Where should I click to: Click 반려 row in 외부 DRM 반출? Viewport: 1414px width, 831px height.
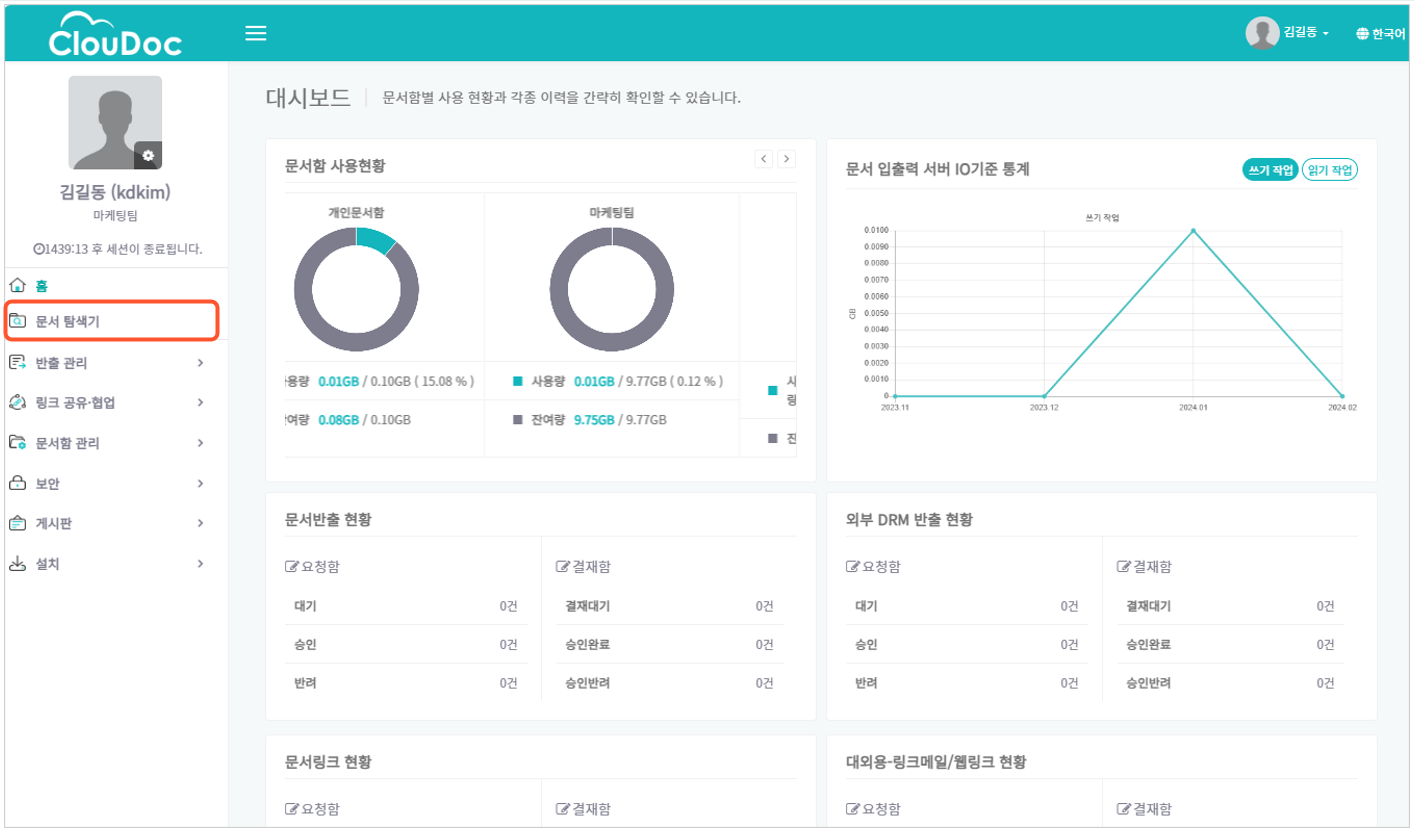coord(967,683)
